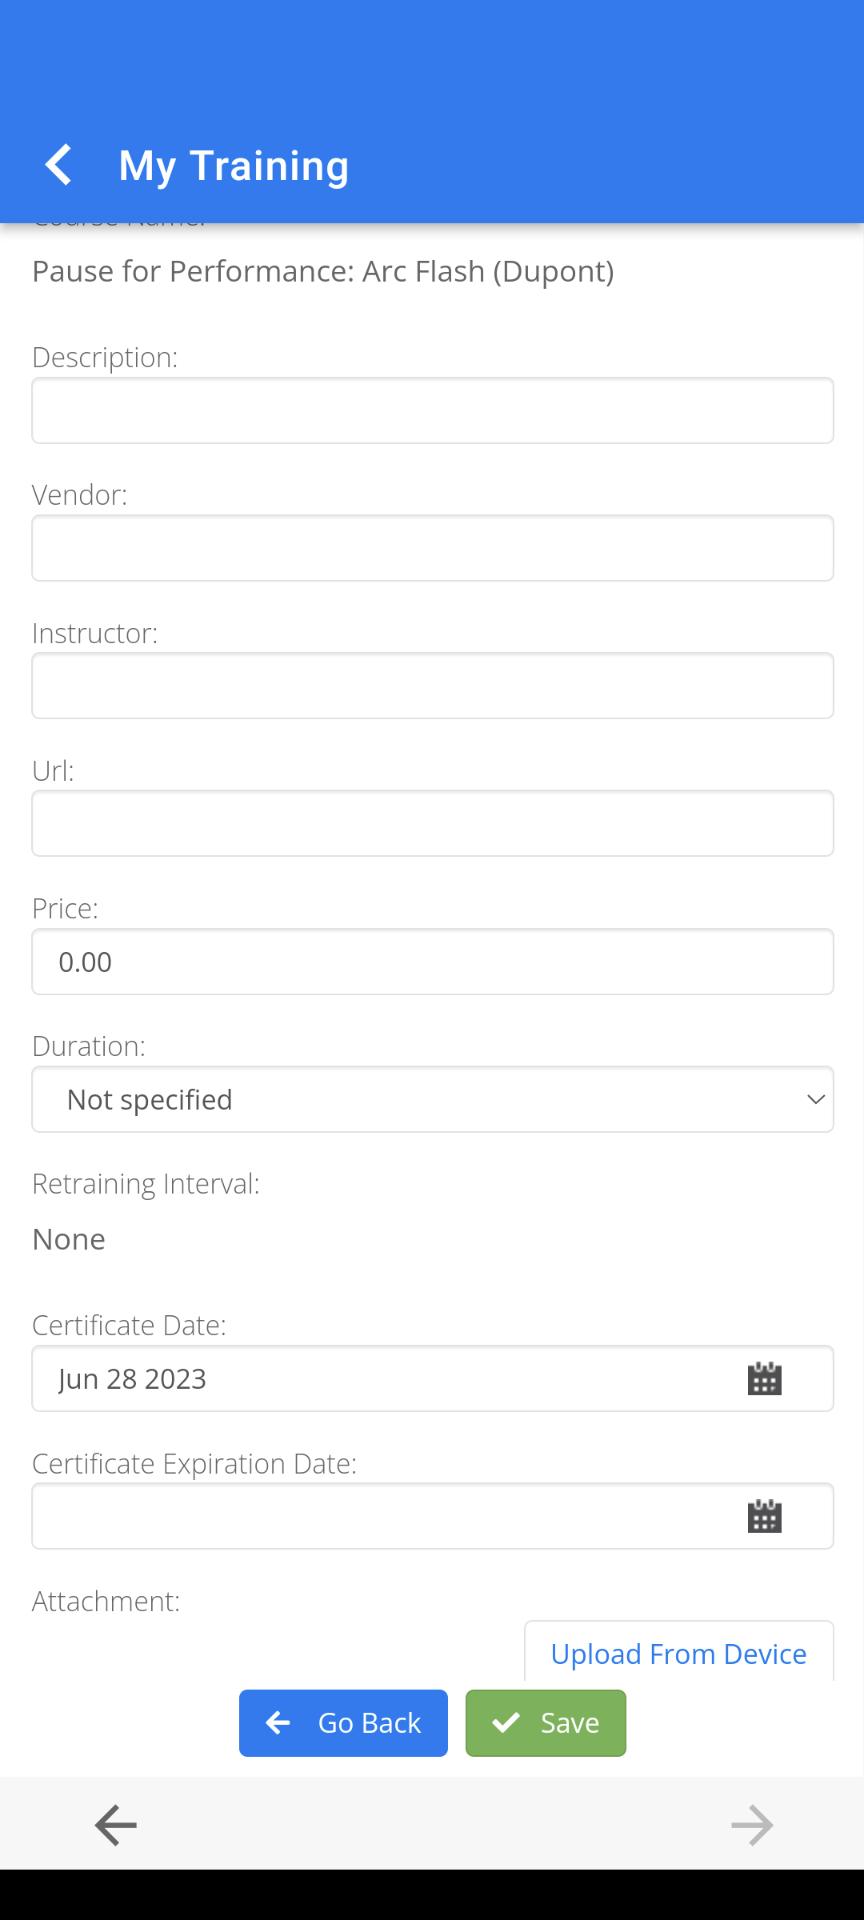Open the Certificate Expiration Date calendar icon
Viewport: 864px width, 1920px height.
[x=765, y=1516]
